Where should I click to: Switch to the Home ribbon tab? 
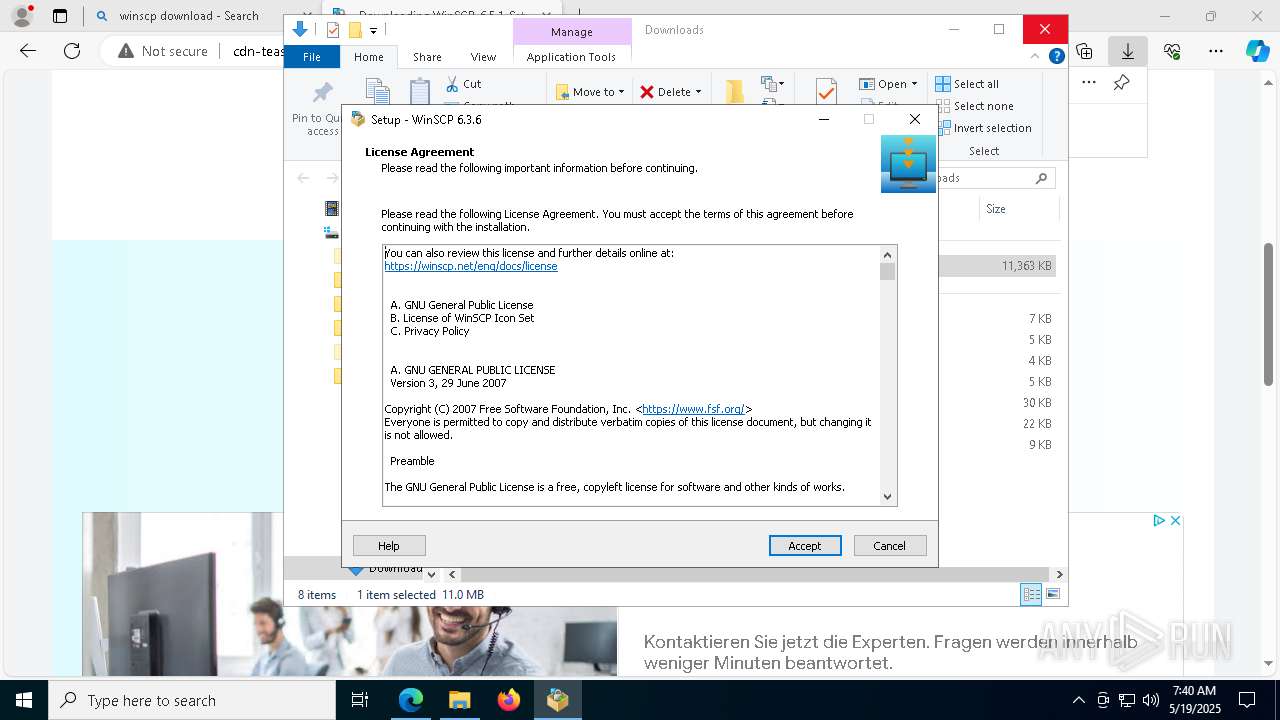368,57
